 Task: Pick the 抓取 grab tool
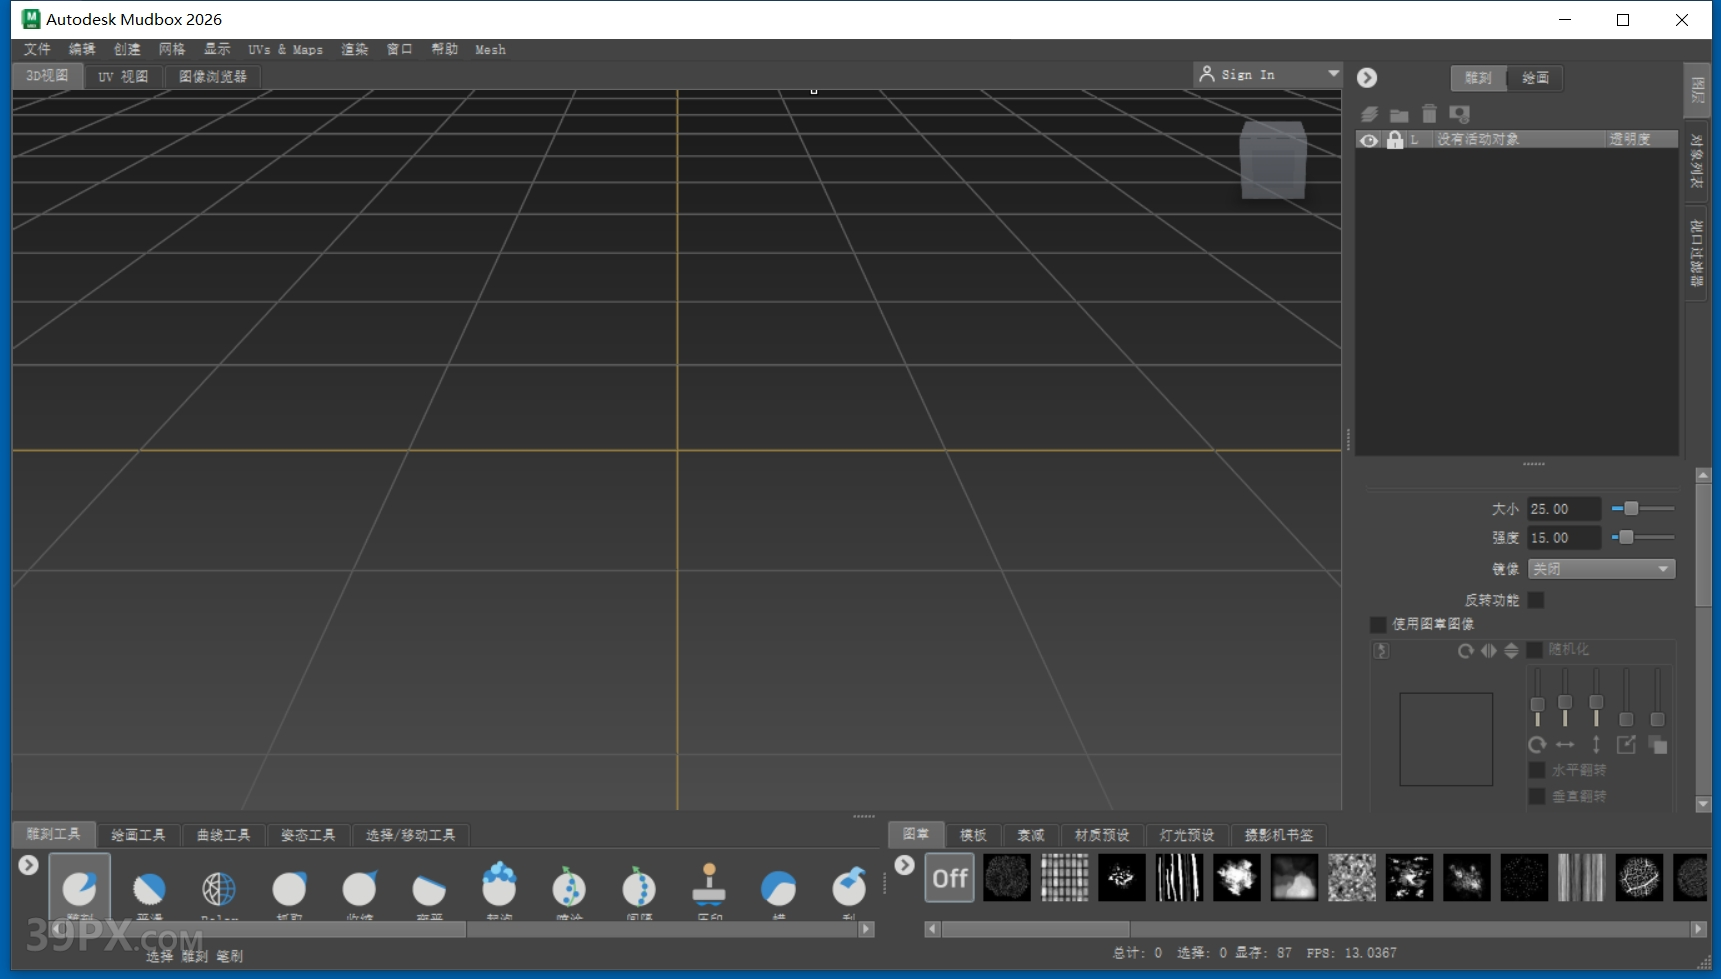289,888
